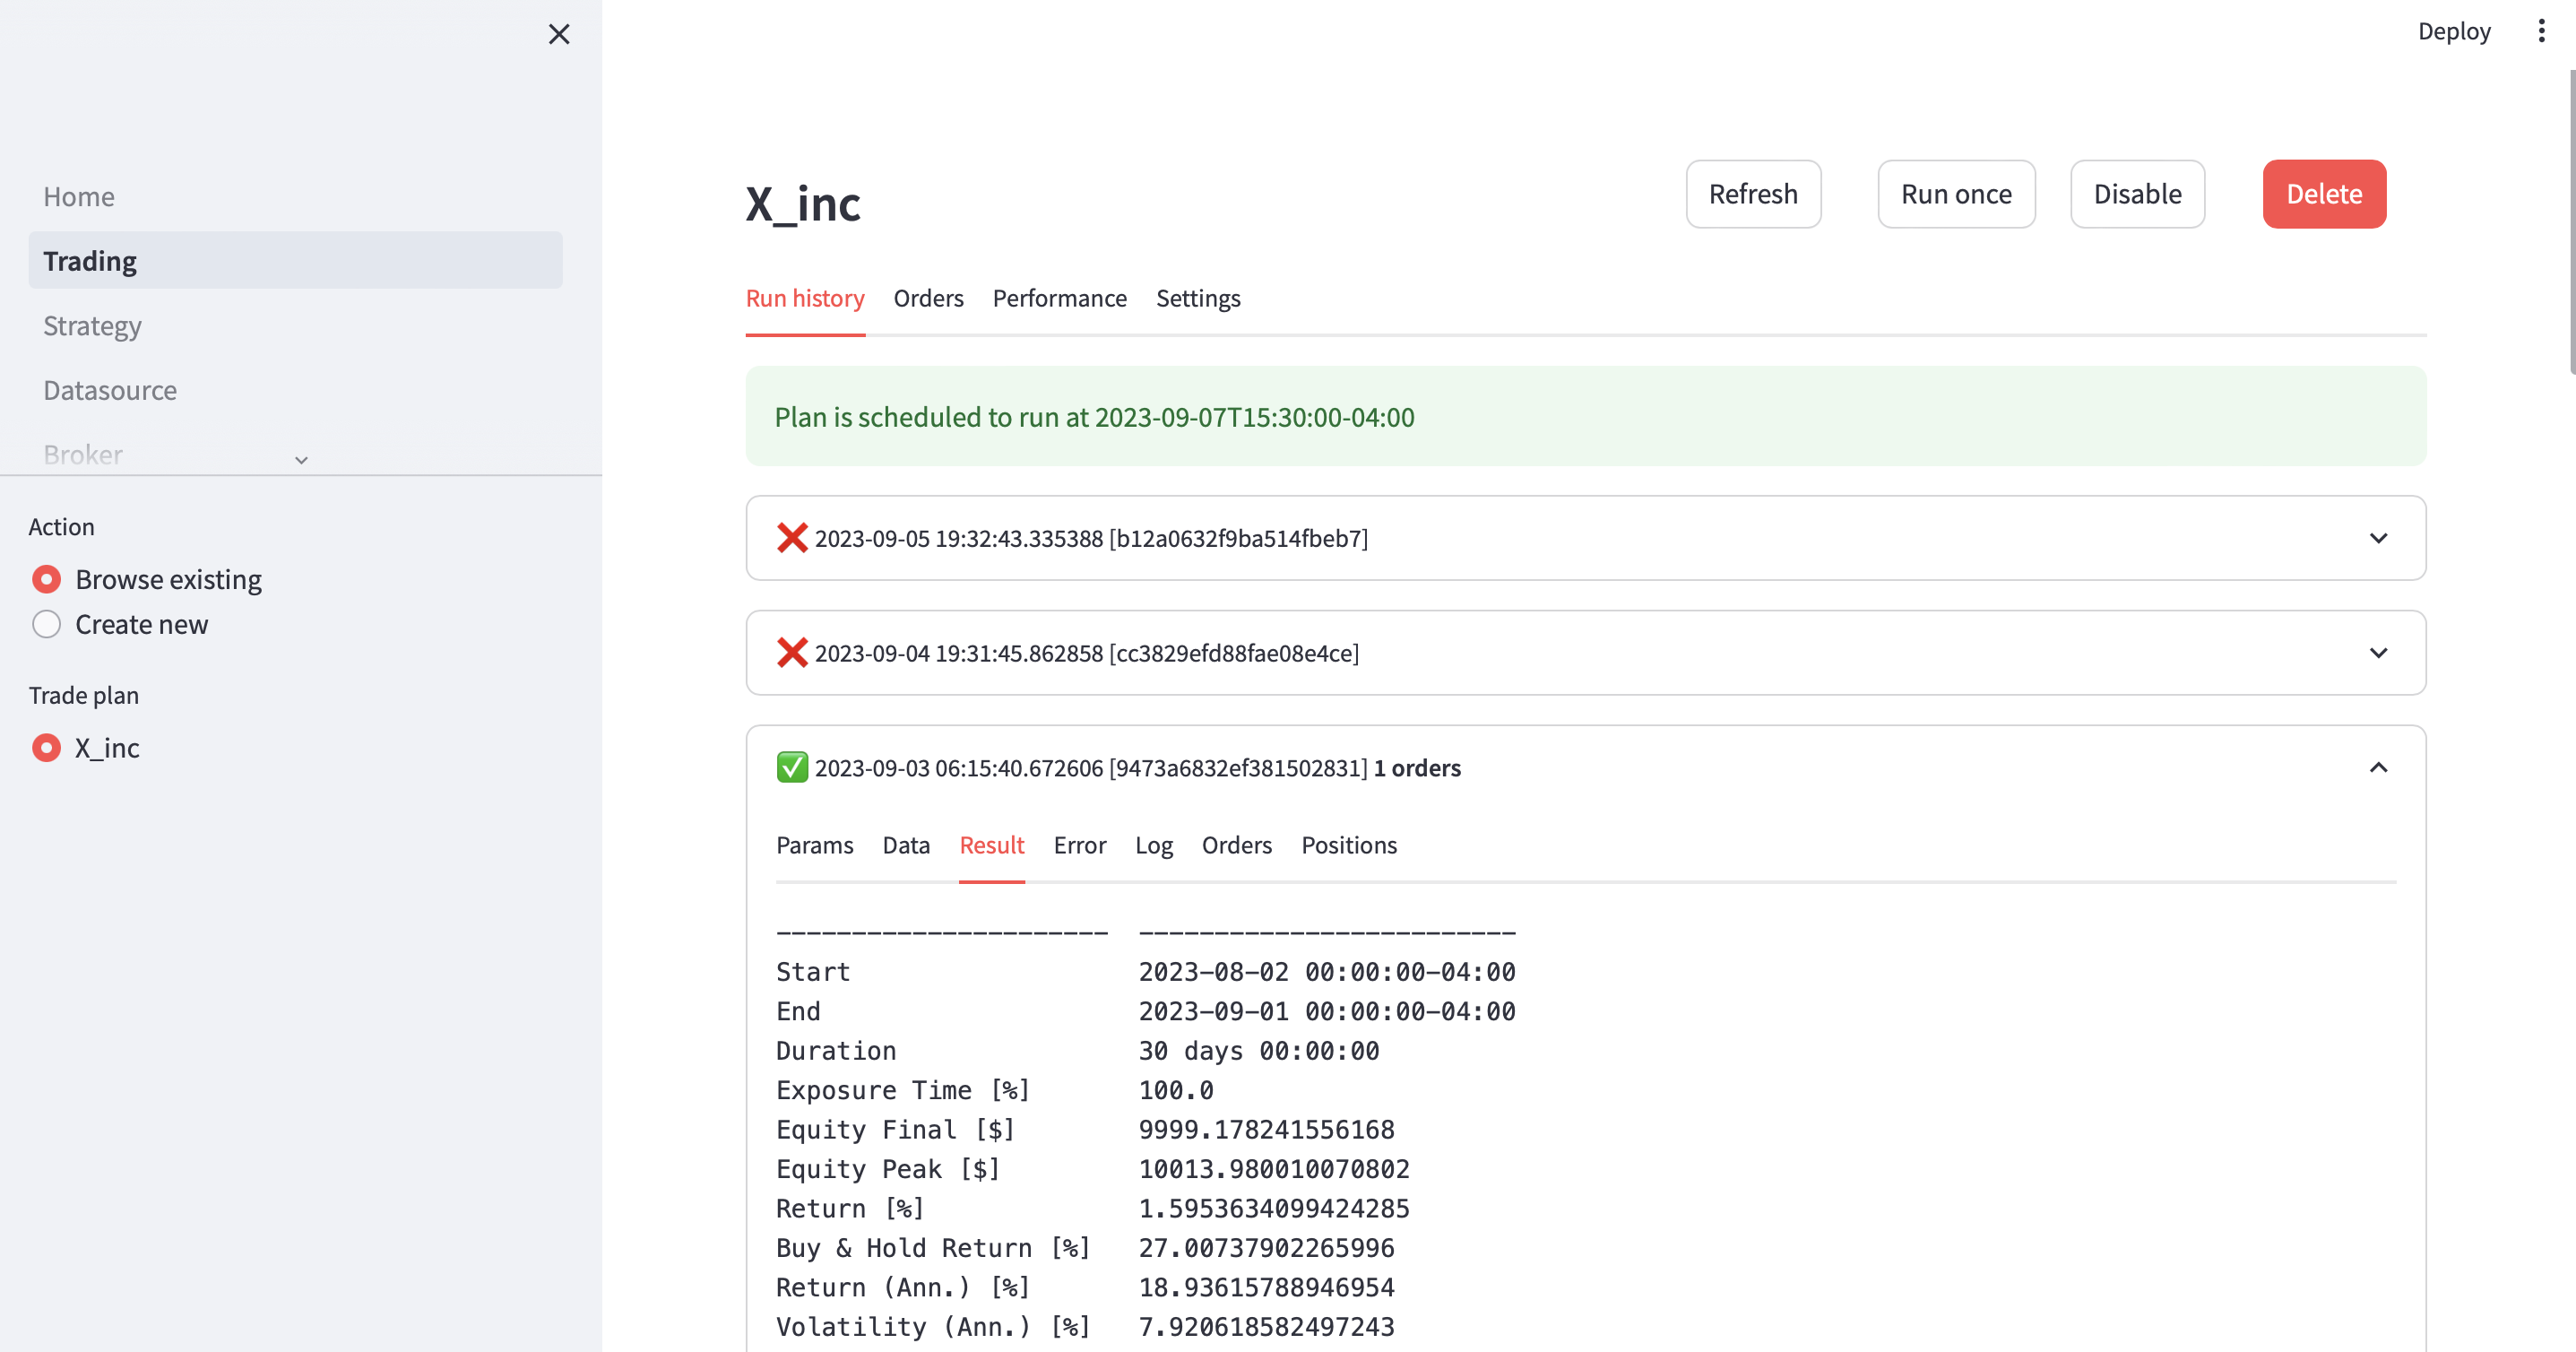The image size is (2576, 1352).
Task: Collapse the 2023-09-03 run entry
Action: (2378, 768)
